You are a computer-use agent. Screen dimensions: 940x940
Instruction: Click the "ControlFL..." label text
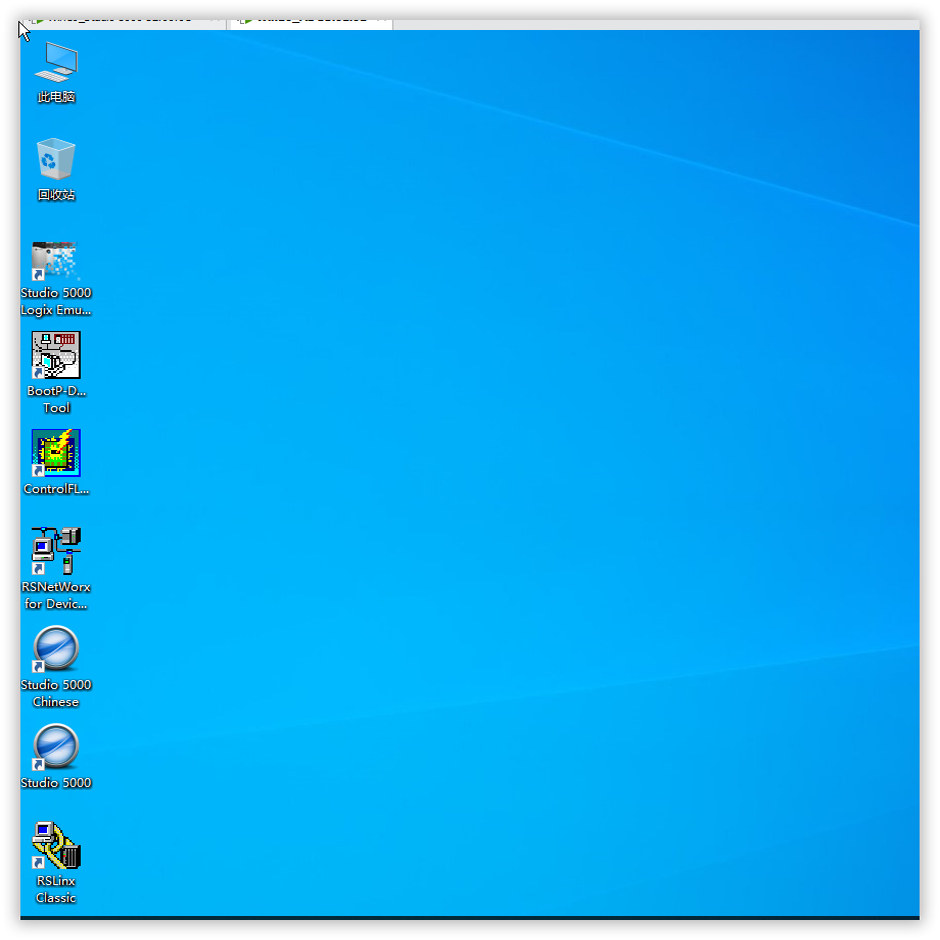pos(56,489)
